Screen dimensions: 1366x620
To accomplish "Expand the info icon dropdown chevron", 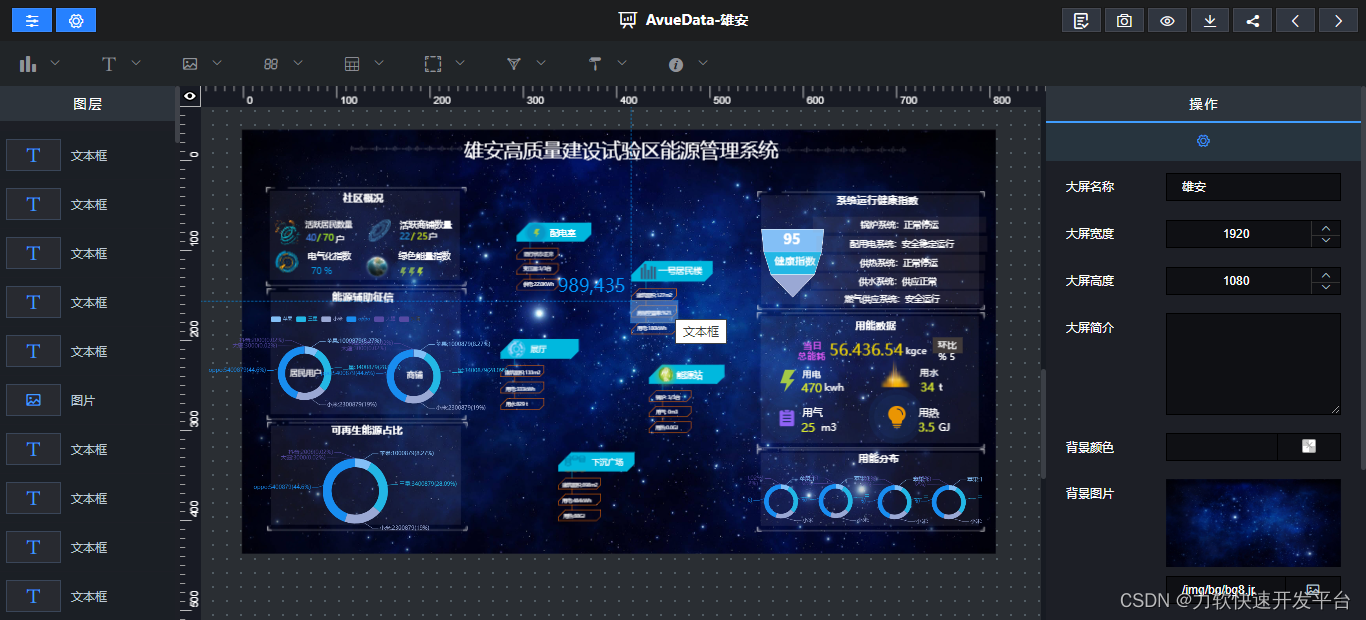I will pyautogui.click(x=703, y=63).
